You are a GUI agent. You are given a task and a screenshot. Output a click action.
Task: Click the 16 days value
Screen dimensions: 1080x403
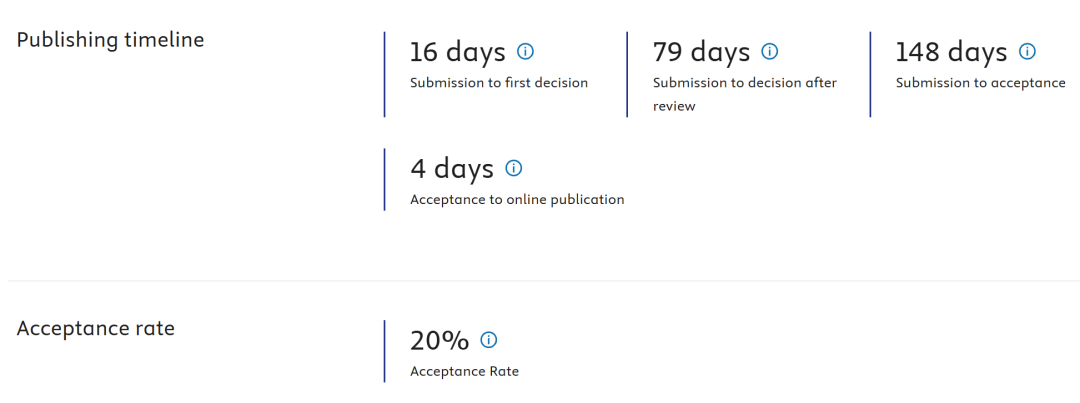458,52
